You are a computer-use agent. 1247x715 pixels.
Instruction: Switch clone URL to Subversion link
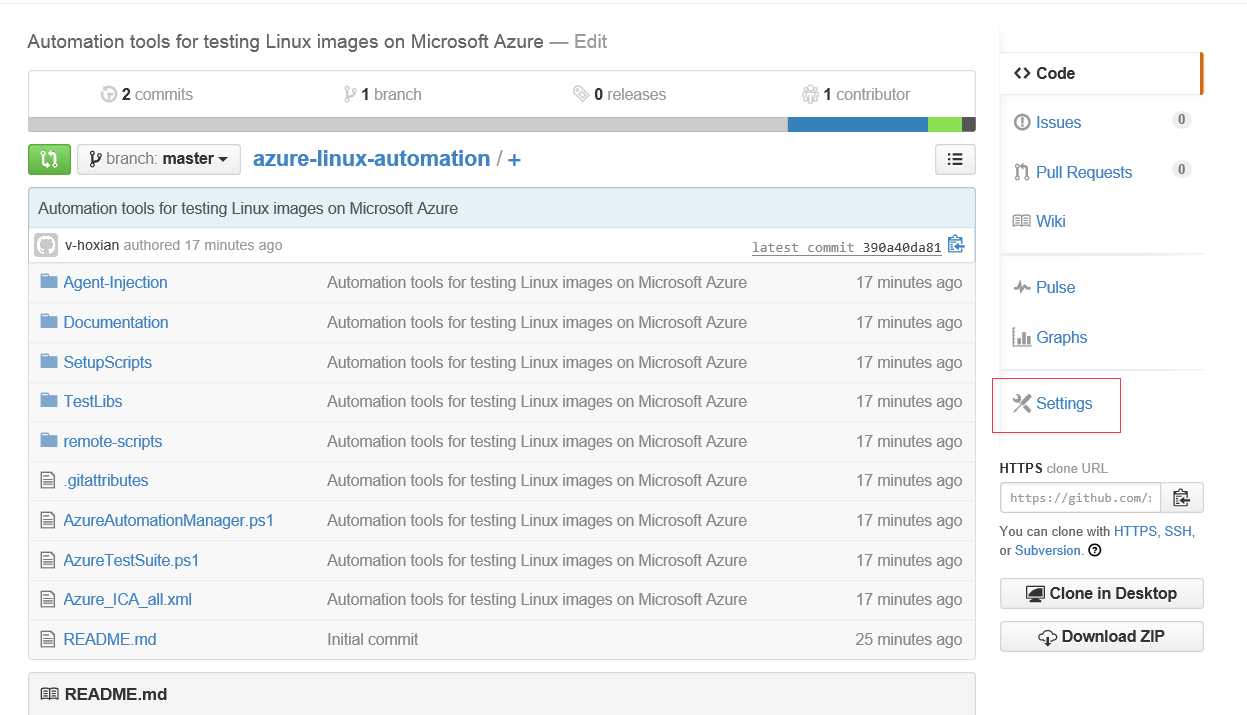tap(1048, 550)
